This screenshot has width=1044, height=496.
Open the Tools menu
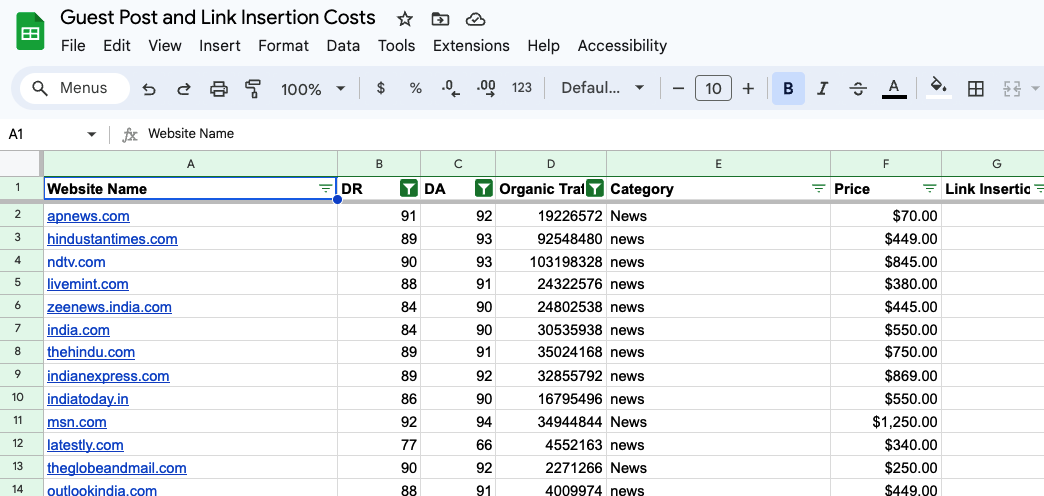pos(397,46)
